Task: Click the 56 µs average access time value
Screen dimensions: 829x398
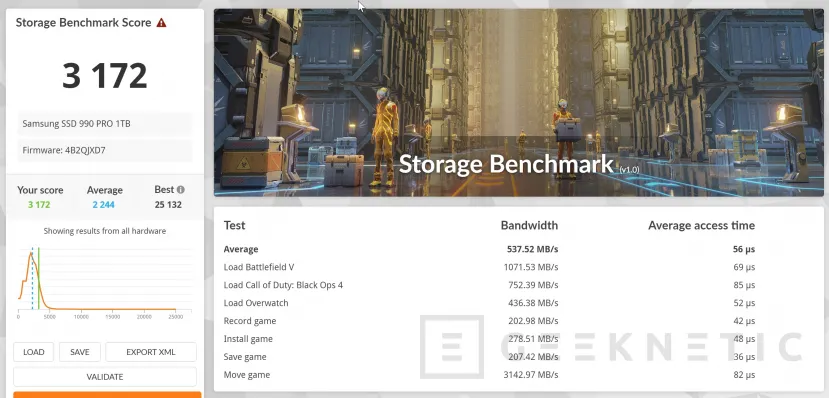Action: pos(744,249)
